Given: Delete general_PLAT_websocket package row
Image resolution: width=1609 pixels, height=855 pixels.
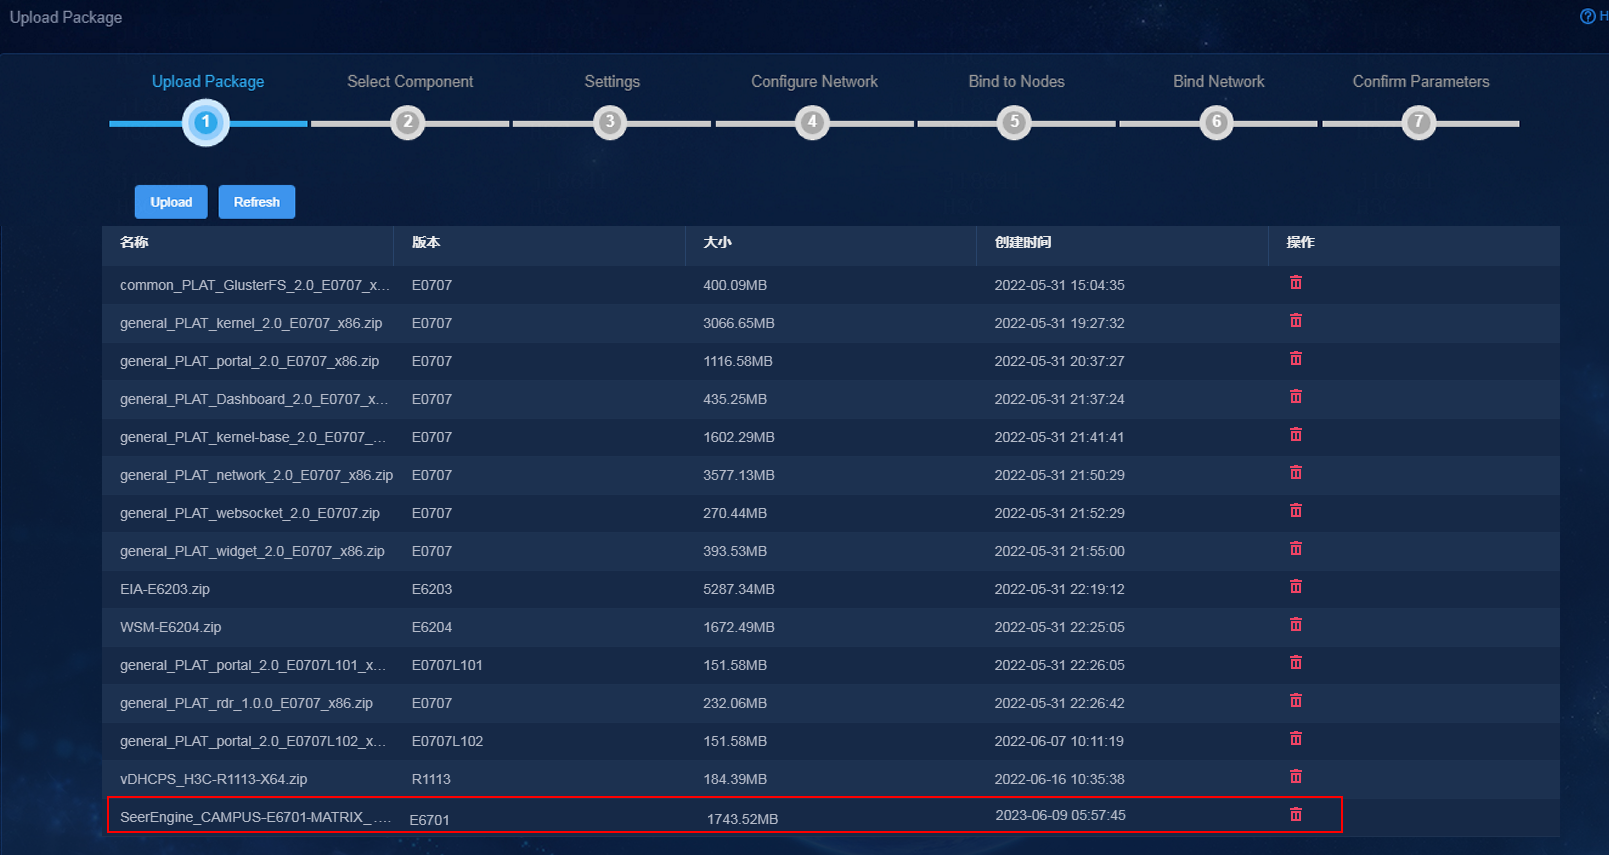Looking at the screenshot, I should click(x=1295, y=511).
